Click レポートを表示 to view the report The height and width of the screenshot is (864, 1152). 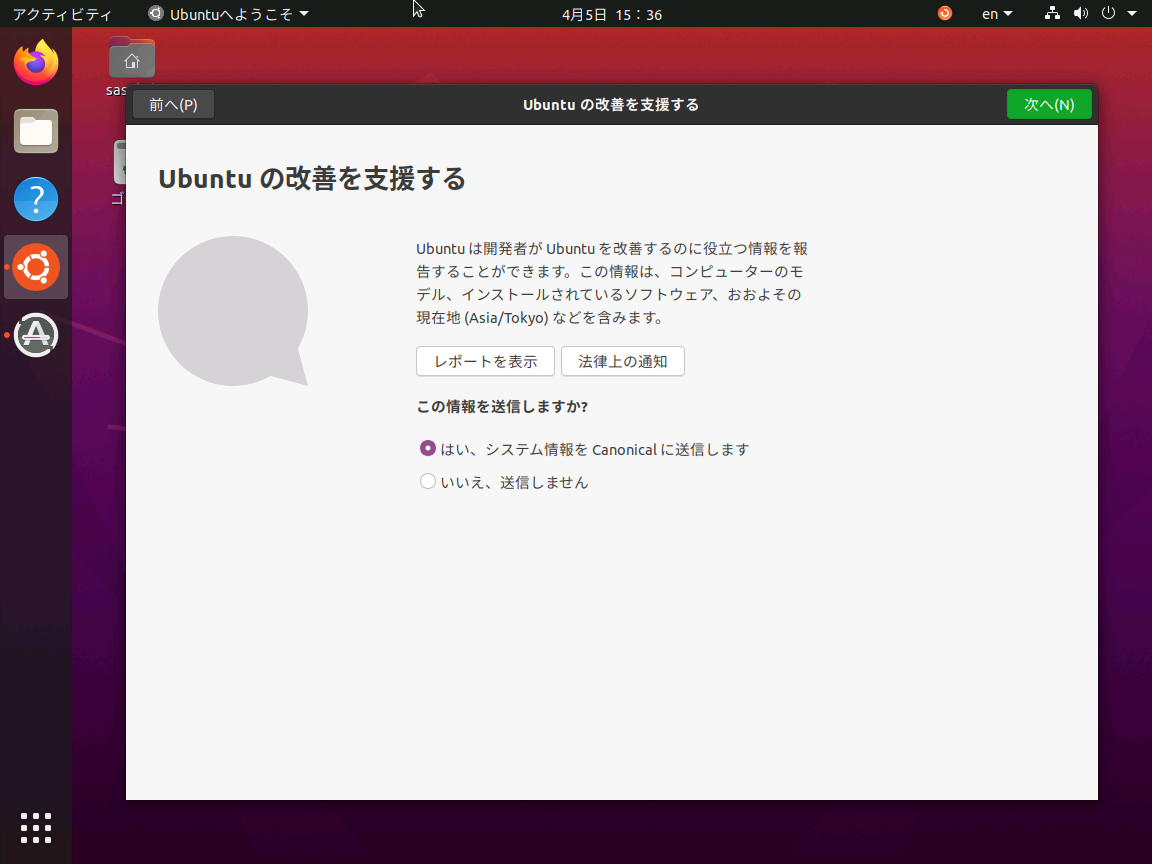(x=485, y=361)
